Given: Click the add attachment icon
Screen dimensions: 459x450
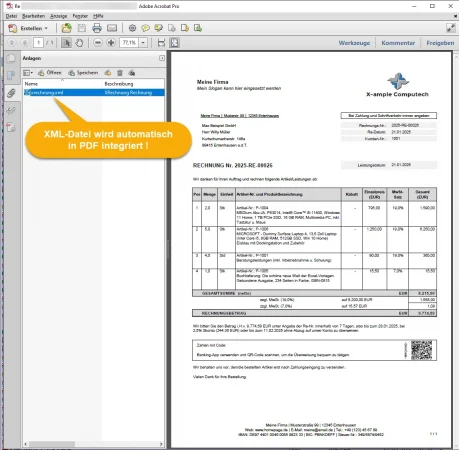Looking at the screenshot, I should tap(108, 73).
